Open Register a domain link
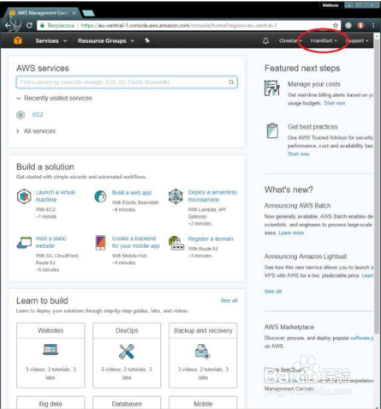 pos(210,239)
